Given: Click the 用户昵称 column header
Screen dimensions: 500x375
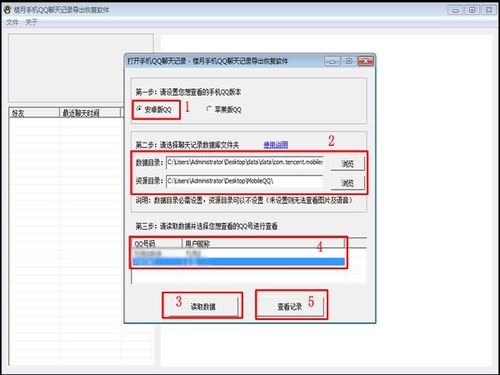Looking at the screenshot, I should point(263,244).
